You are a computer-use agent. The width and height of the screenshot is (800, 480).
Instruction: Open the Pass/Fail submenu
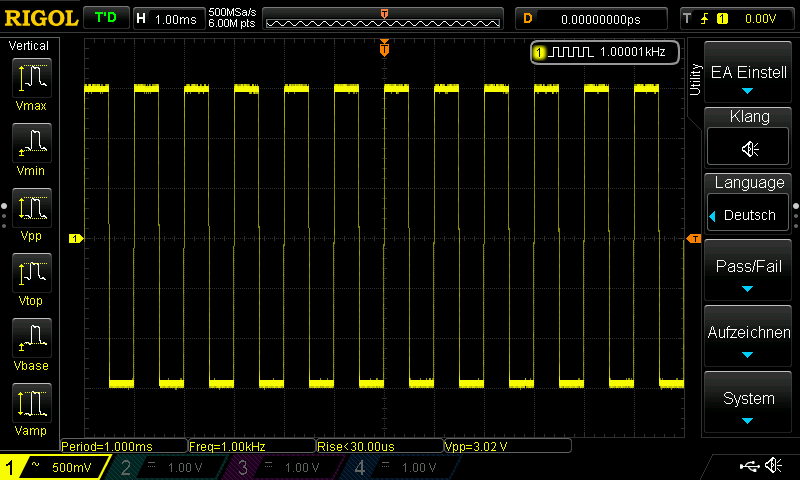click(x=749, y=272)
